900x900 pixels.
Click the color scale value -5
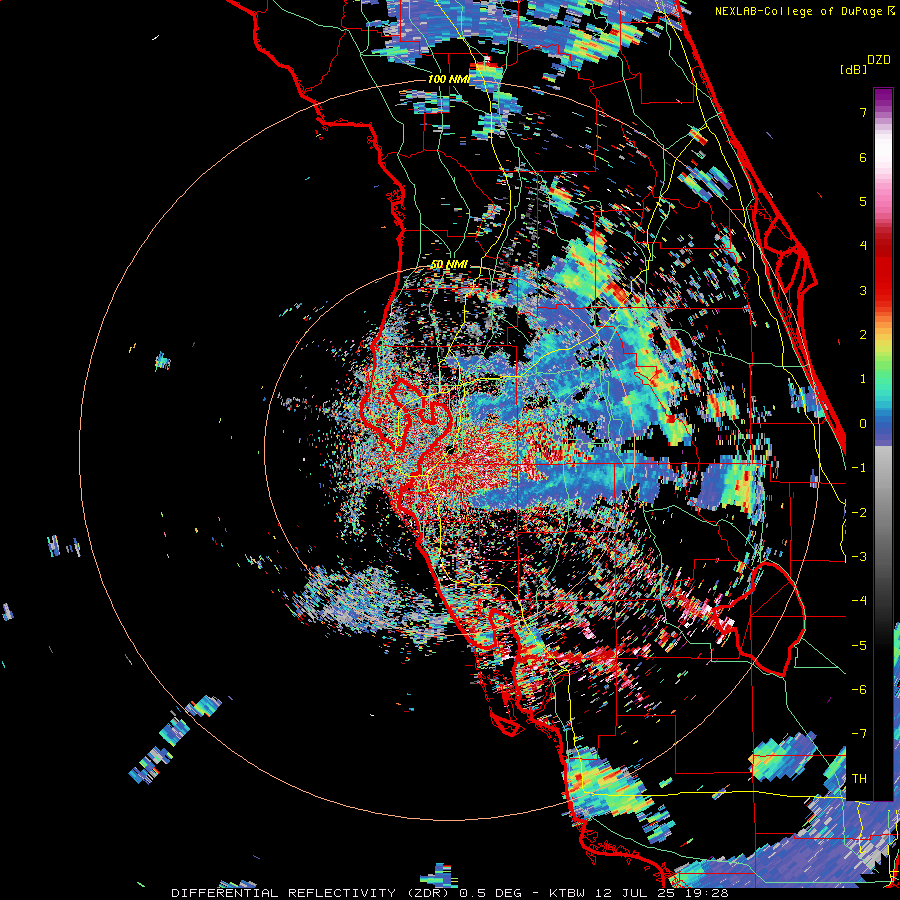[859, 646]
